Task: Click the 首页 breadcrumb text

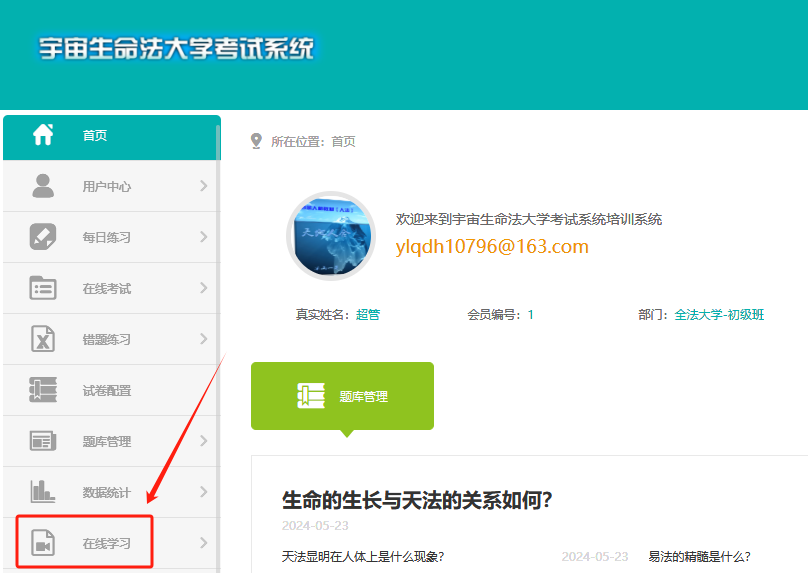Action: click(343, 141)
